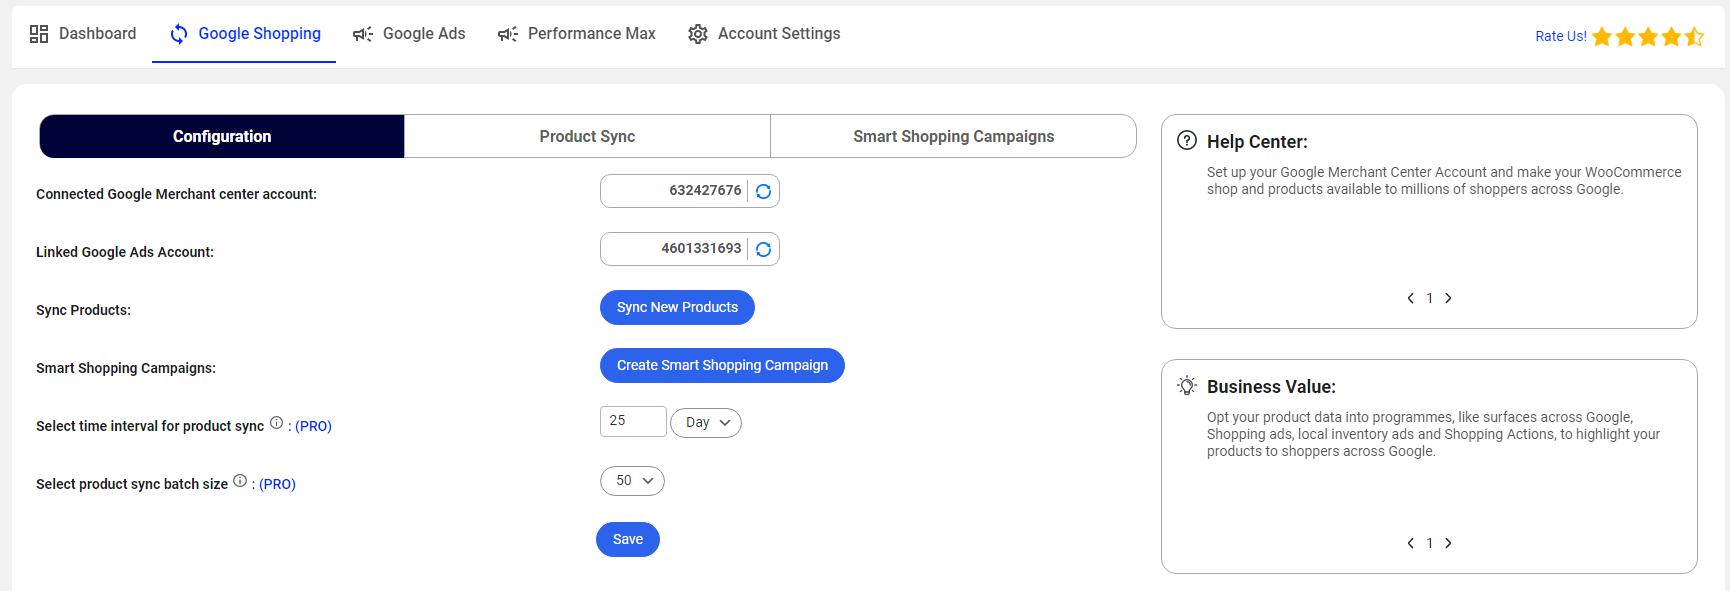Focus the time interval field showing 25
The width and height of the screenshot is (1730, 591).
click(x=633, y=421)
